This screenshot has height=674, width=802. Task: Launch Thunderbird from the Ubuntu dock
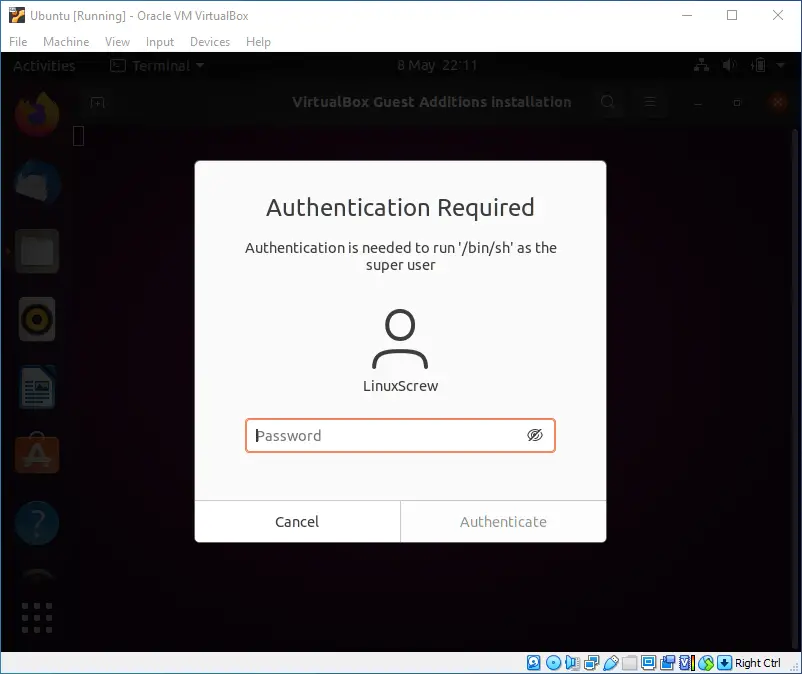[x=37, y=183]
